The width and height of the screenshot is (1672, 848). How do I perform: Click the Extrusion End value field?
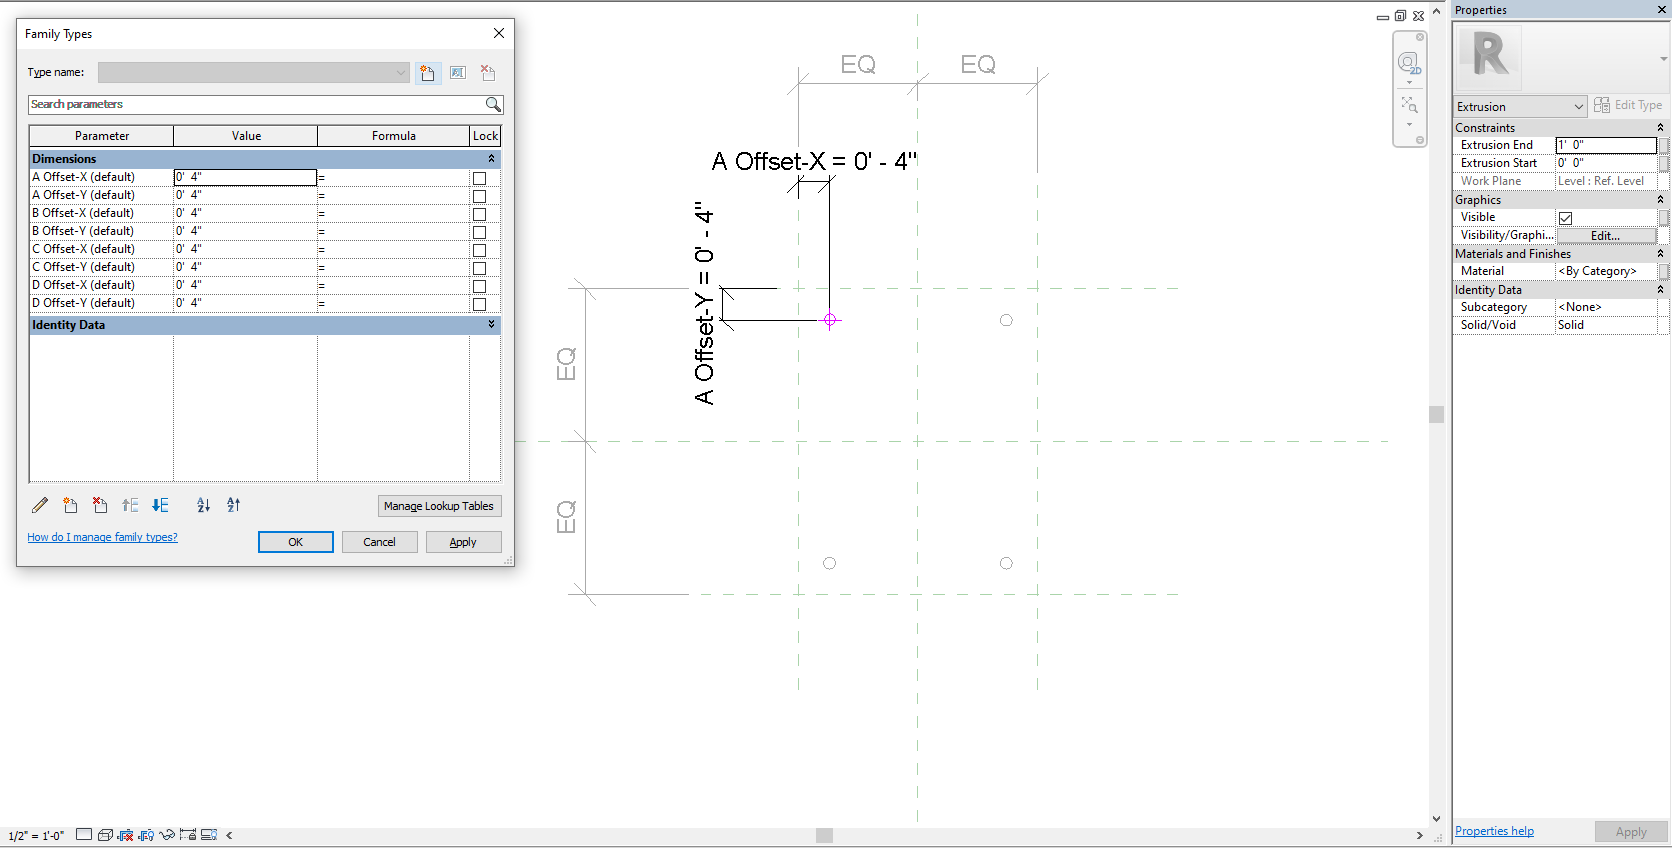pyautogui.click(x=1606, y=145)
